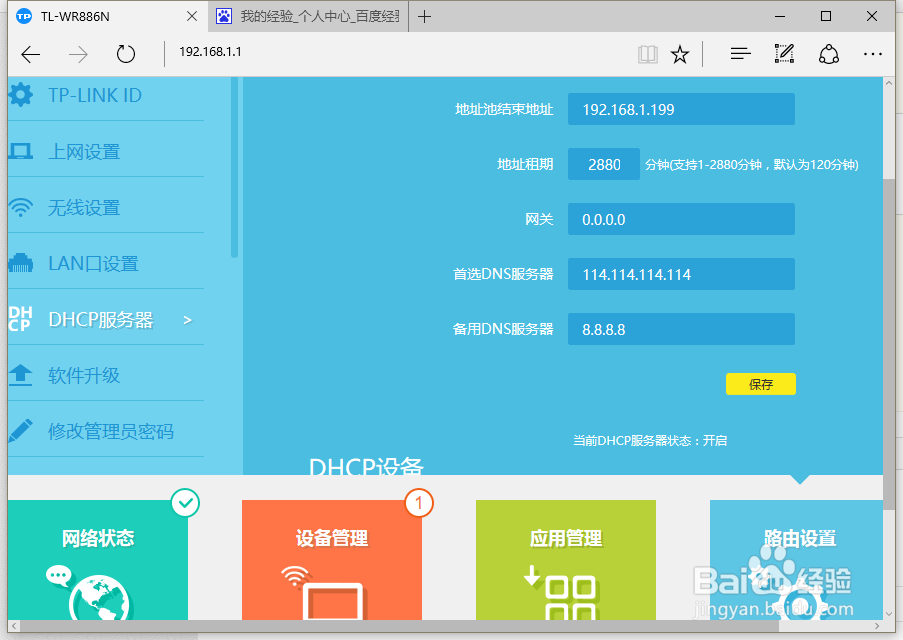Screen dimensions: 903x640
Task: Select the TL-WR886N browser tab
Action: point(107,16)
